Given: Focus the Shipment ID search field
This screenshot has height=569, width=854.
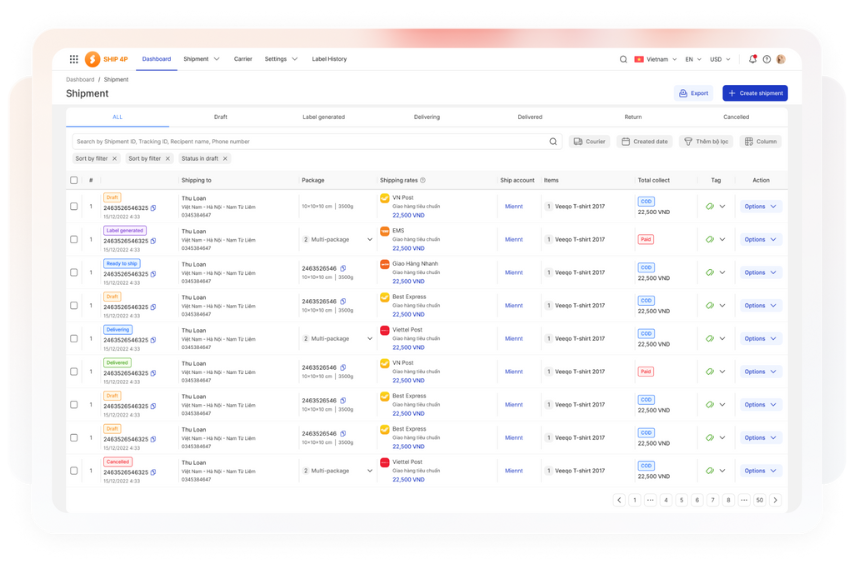Looking at the screenshot, I should 310,142.
